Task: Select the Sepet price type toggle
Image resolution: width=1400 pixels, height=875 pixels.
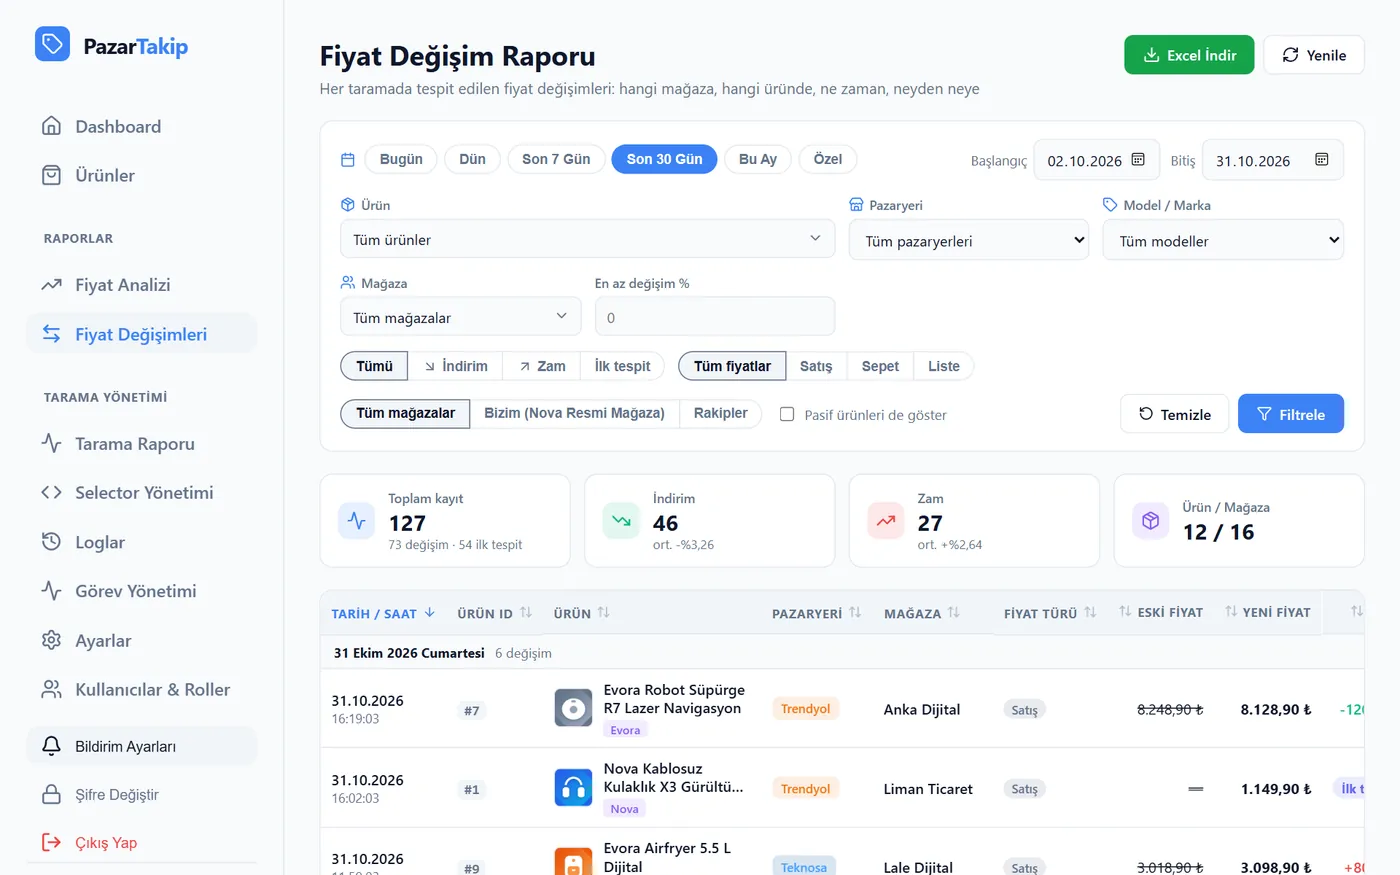Action: click(880, 366)
